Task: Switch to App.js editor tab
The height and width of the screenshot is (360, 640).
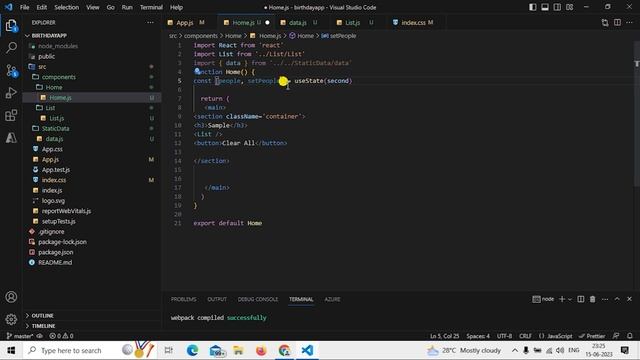Action: [186, 22]
